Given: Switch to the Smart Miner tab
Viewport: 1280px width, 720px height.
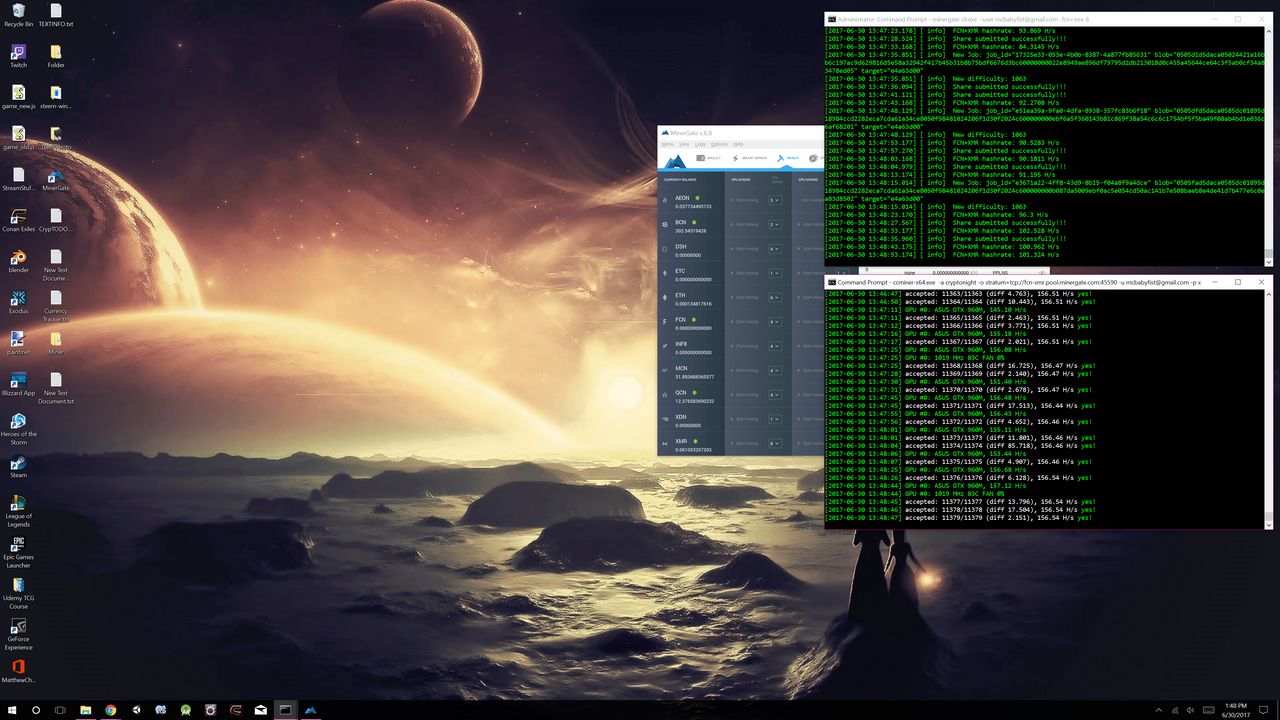Looking at the screenshot, I should 751,158.
